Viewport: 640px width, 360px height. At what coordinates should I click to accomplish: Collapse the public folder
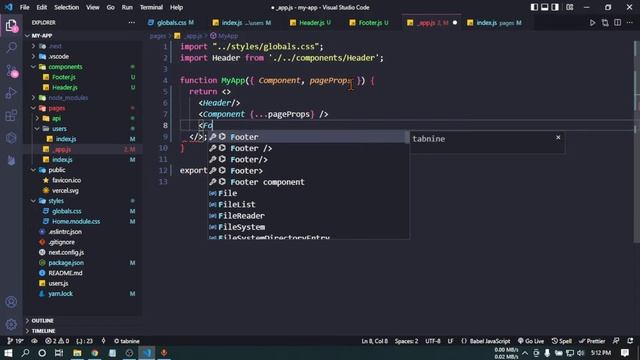point(57,170)
